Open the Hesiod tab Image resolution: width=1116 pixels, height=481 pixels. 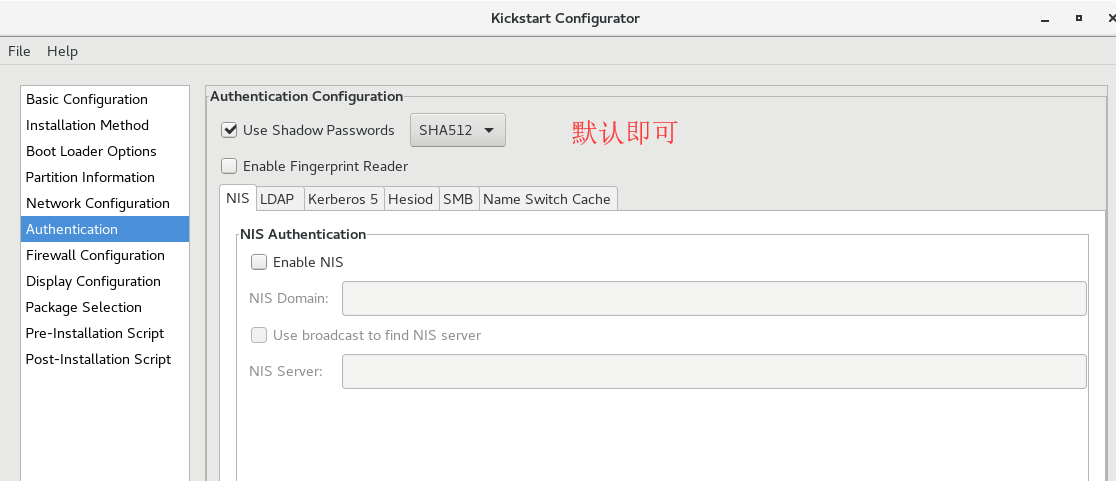click(411, 199)
